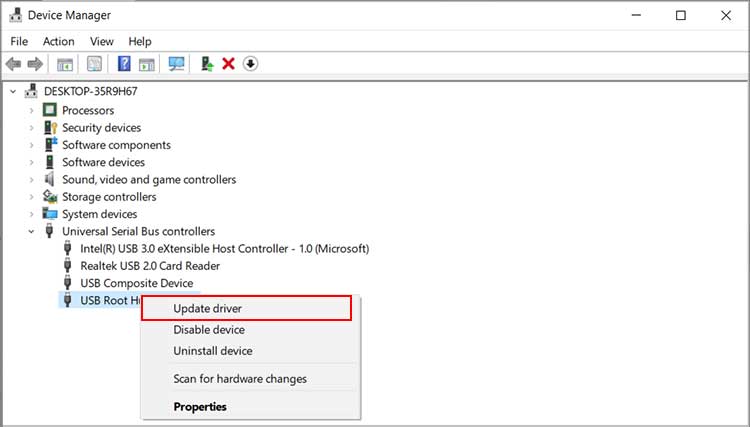Click USB icon beside Intel USB 3.0 Host Controller
This screenshot has width=750, height=427.
point(67,249)
